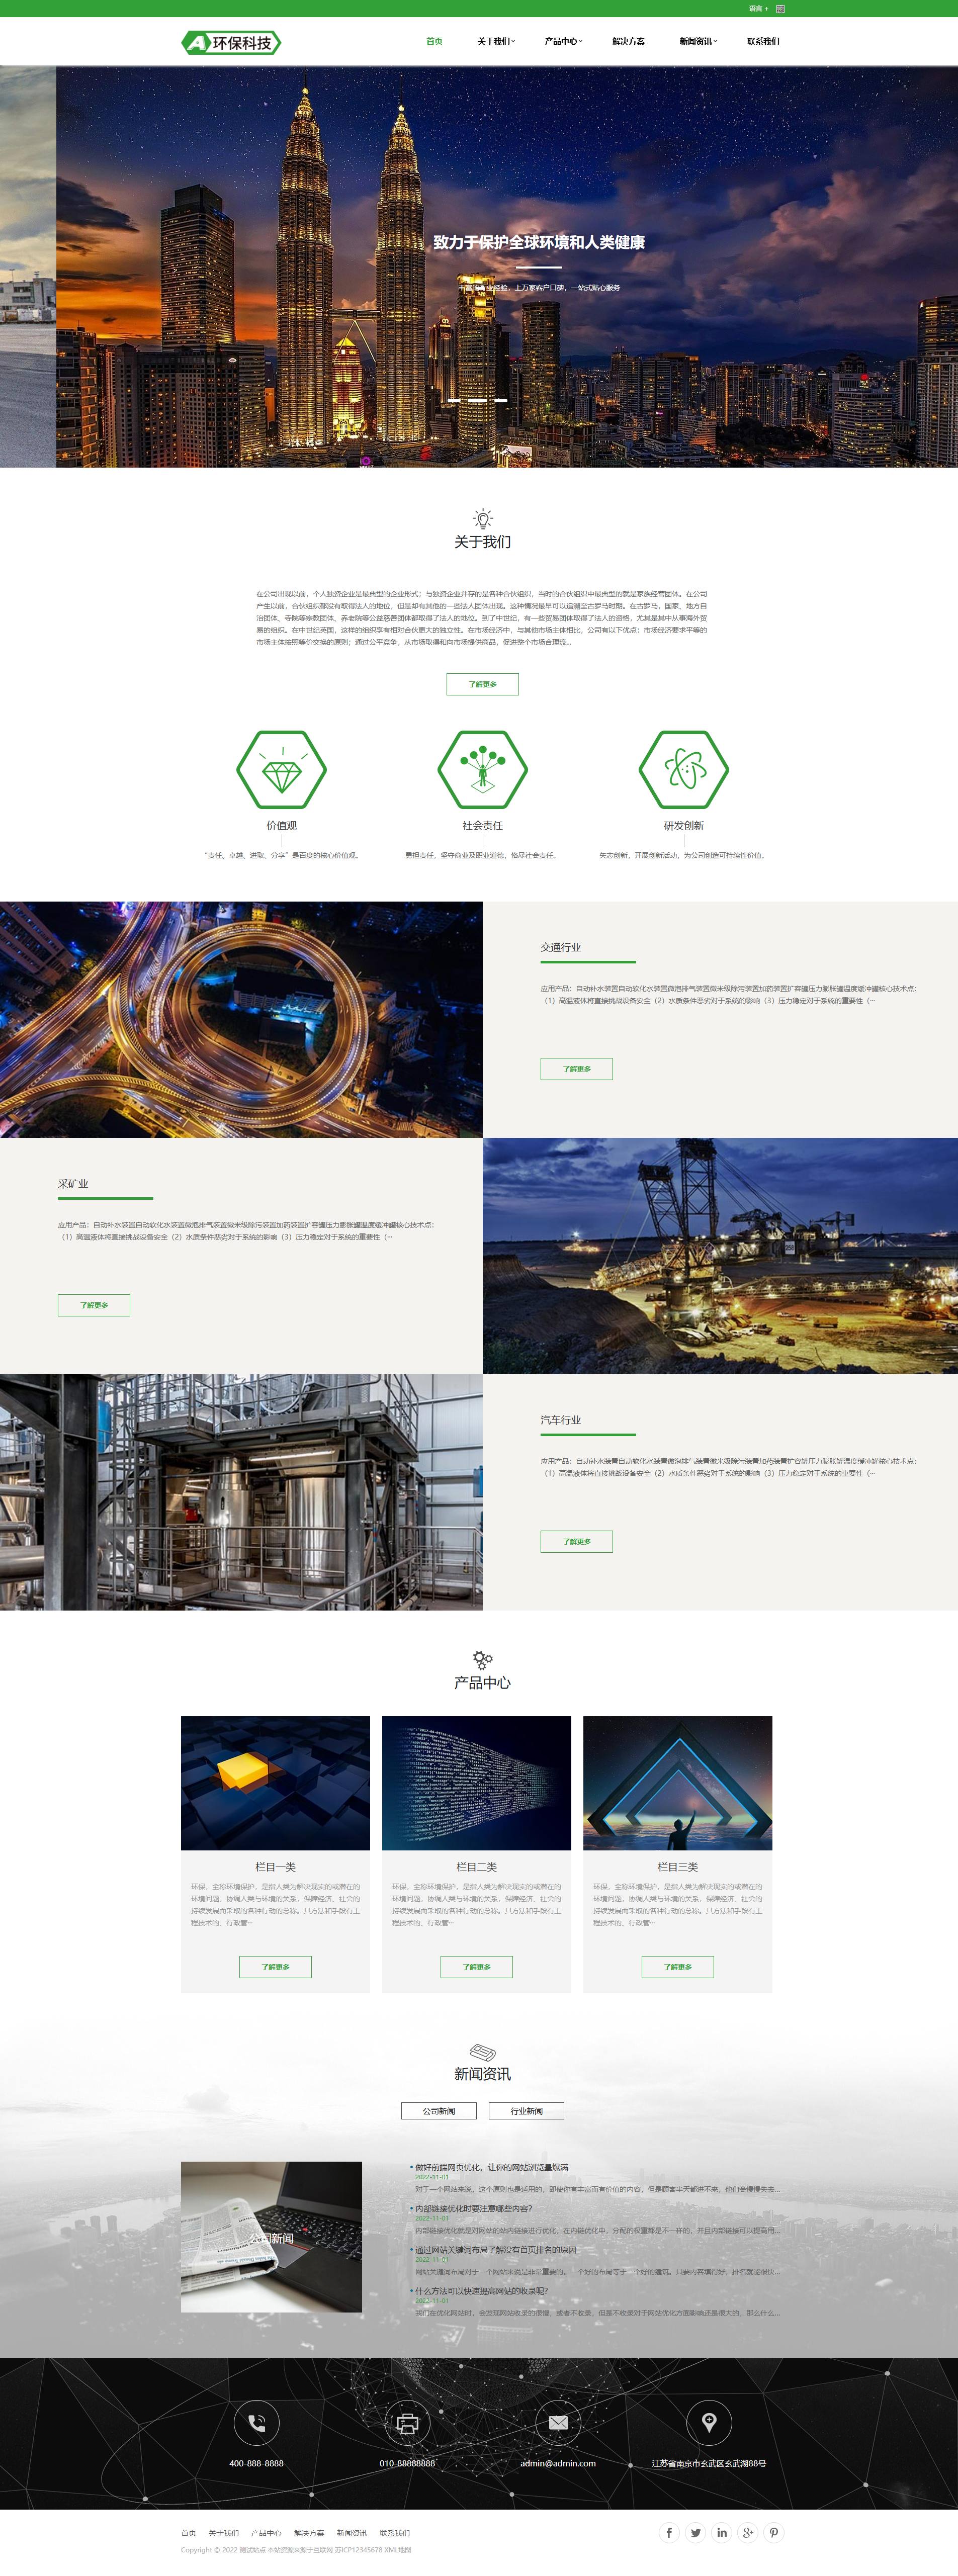Click the 环保科技 site logo

[231, 42]
